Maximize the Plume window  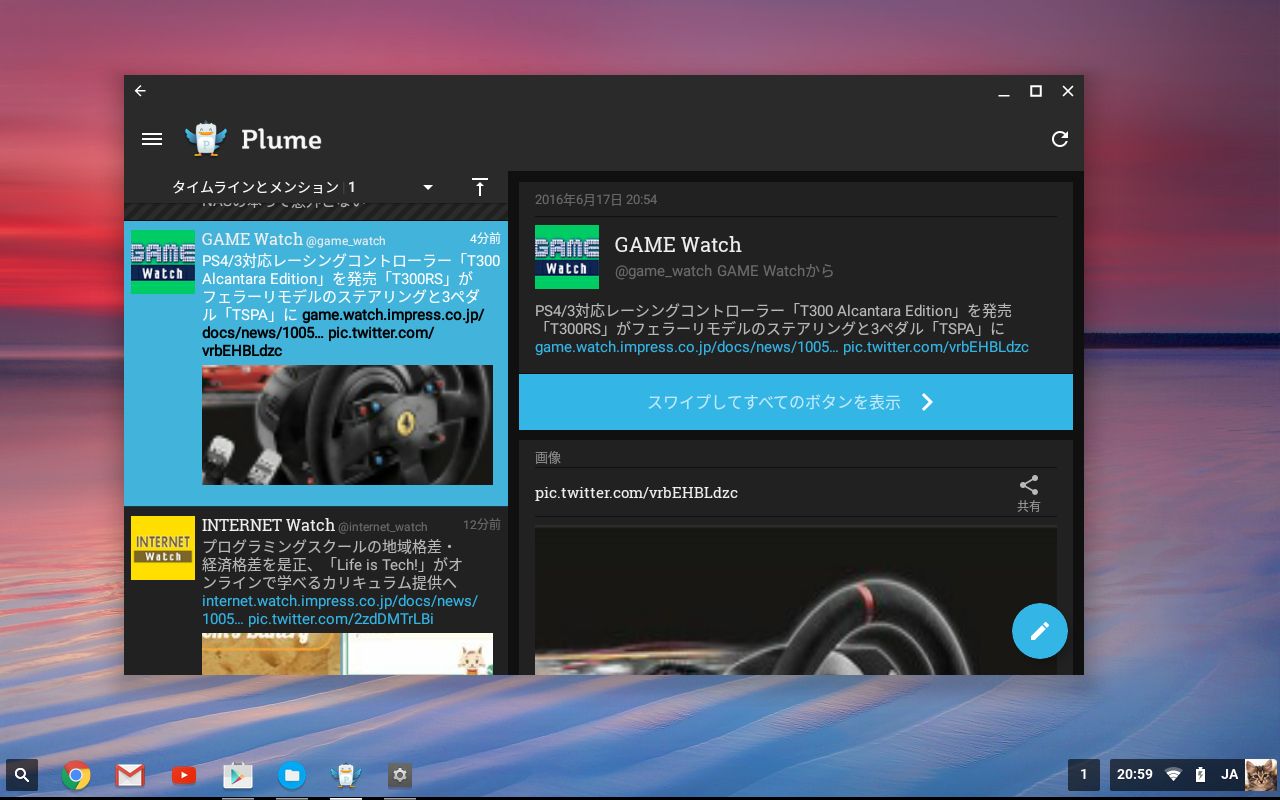1036,91
